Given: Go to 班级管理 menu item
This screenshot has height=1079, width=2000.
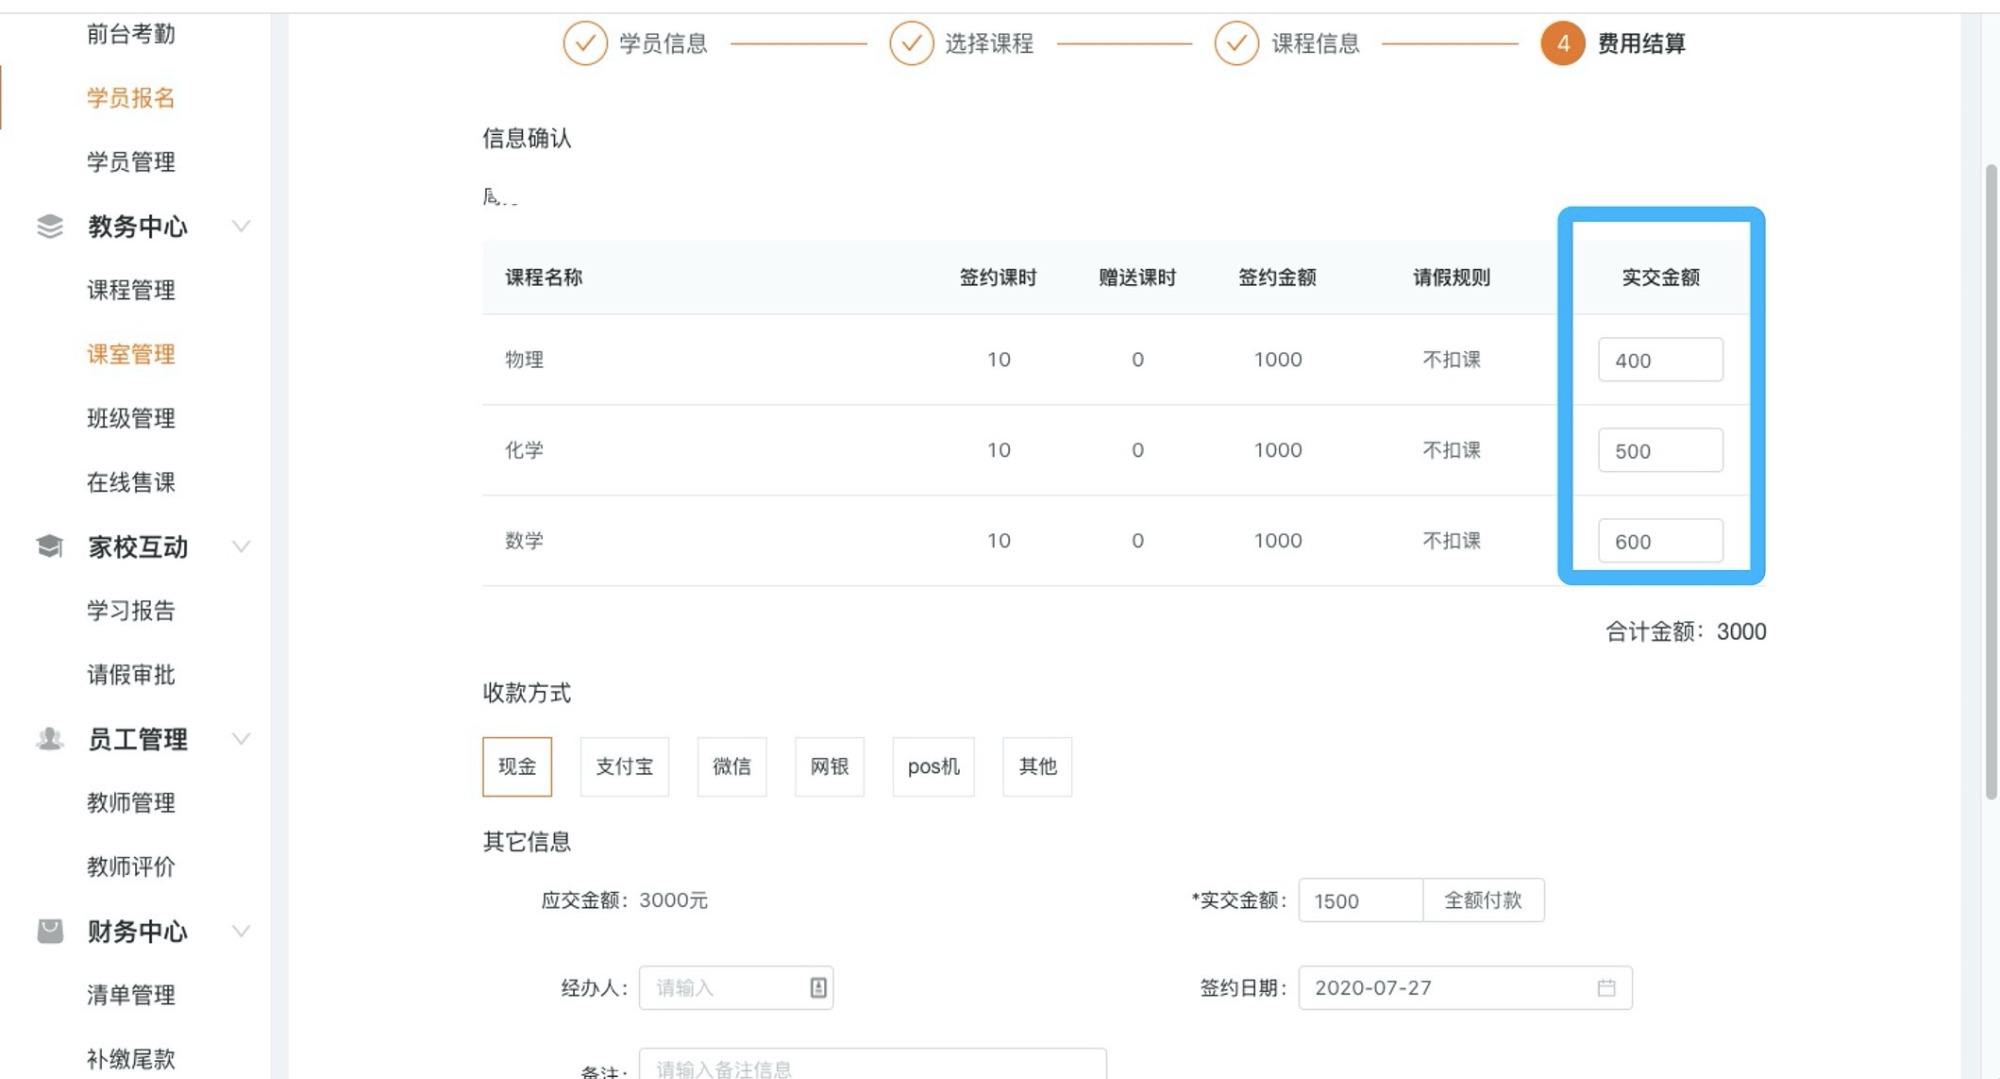Looking at the screenshot, I should 131,418.
